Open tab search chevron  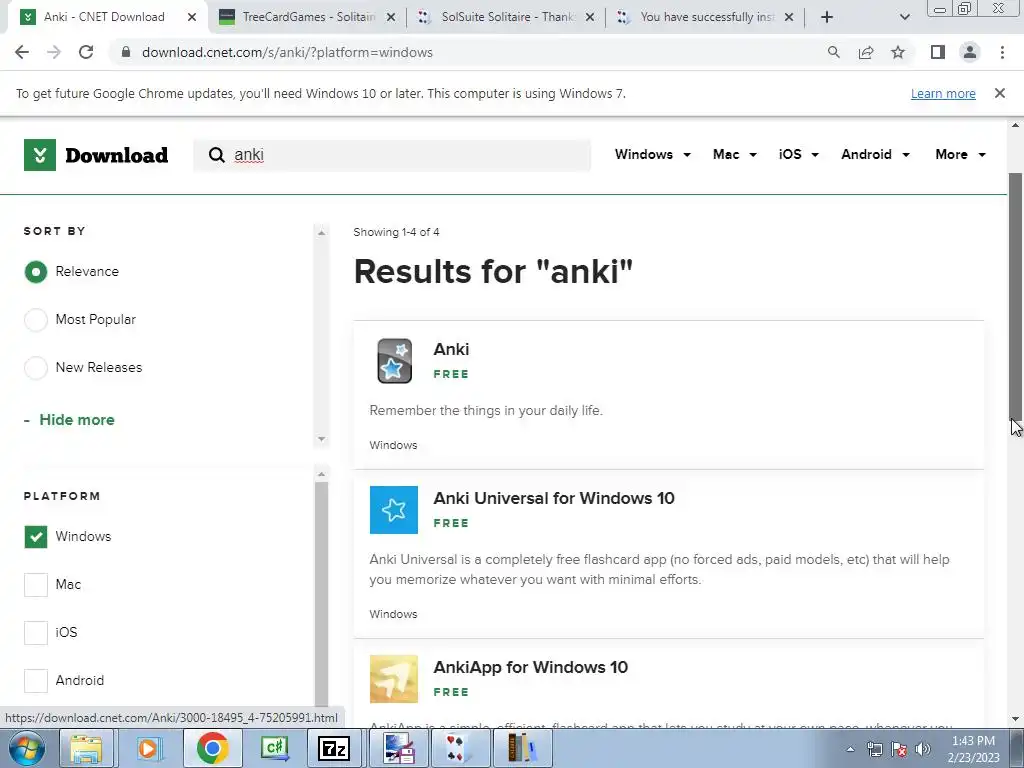pyautogui.click(x=904, y=17)
